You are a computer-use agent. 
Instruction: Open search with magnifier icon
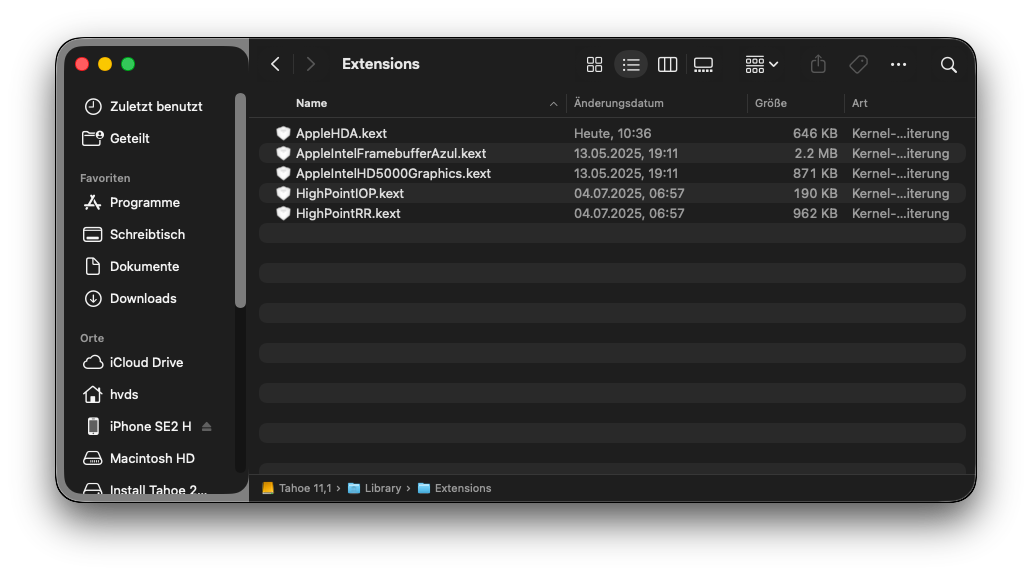pyautogui.click(x=948, y=65)
